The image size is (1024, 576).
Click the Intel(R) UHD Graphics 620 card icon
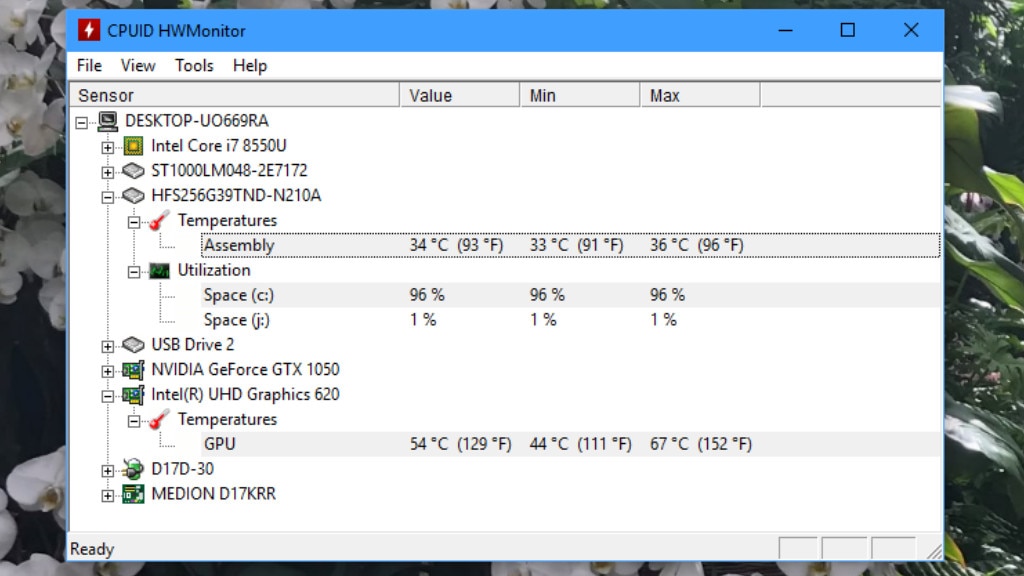click(133, 394)
